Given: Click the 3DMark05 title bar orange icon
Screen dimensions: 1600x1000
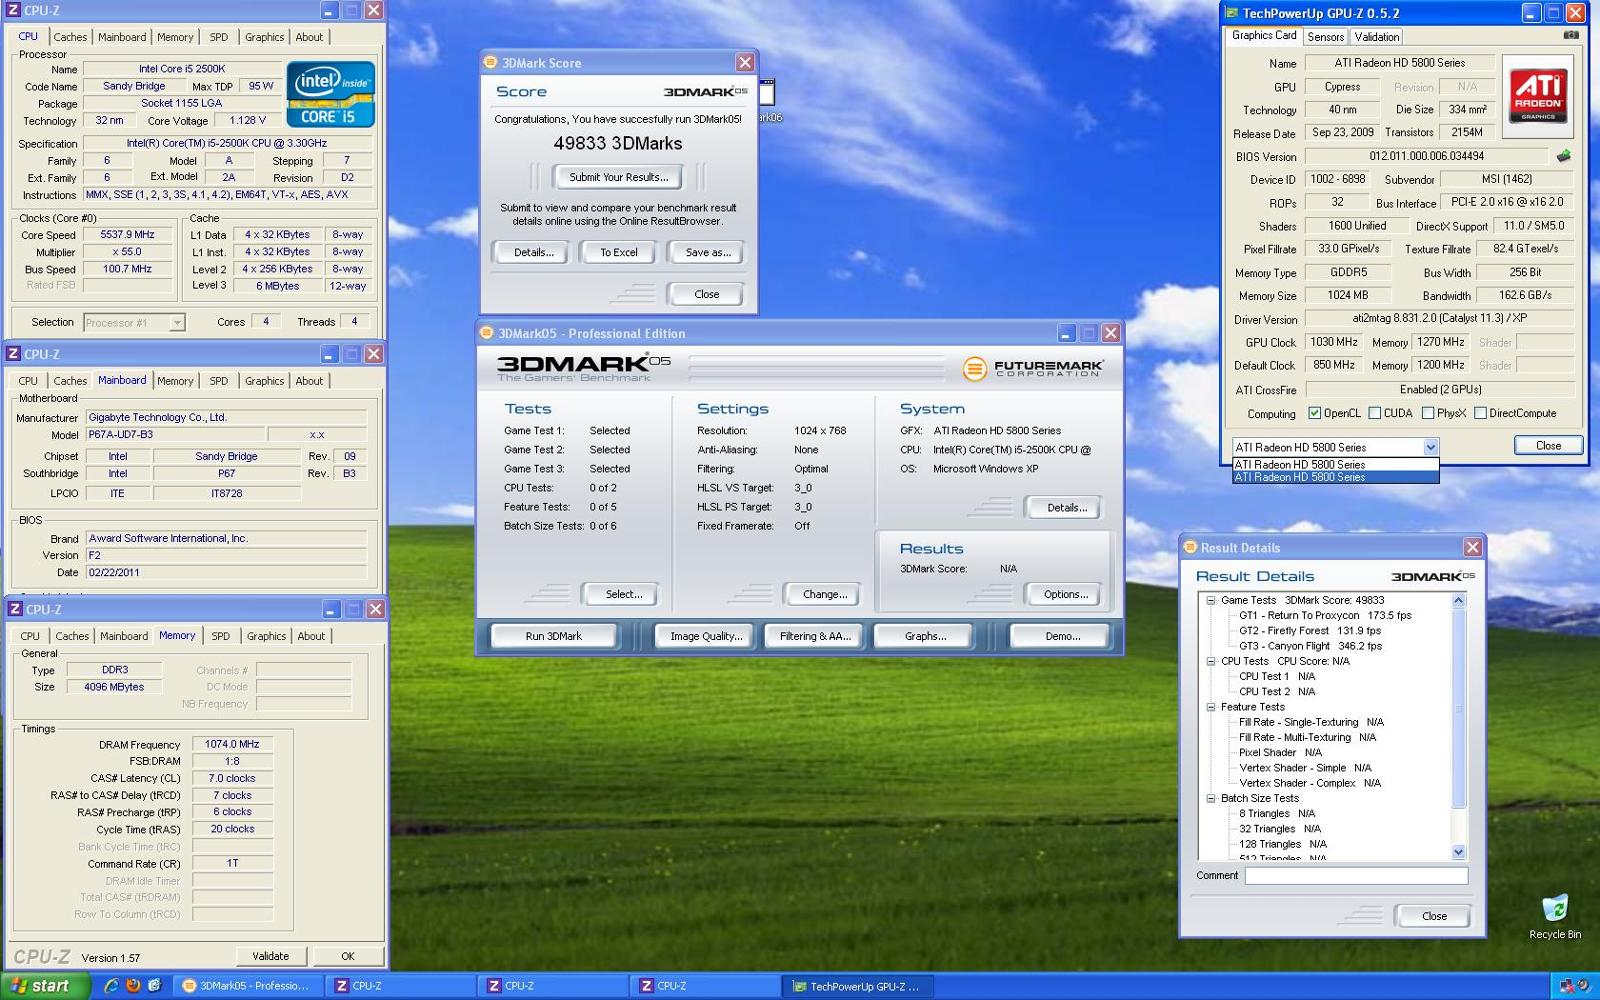Looking at the screenshot, I should pyautogui.click(x=487, y=333).
